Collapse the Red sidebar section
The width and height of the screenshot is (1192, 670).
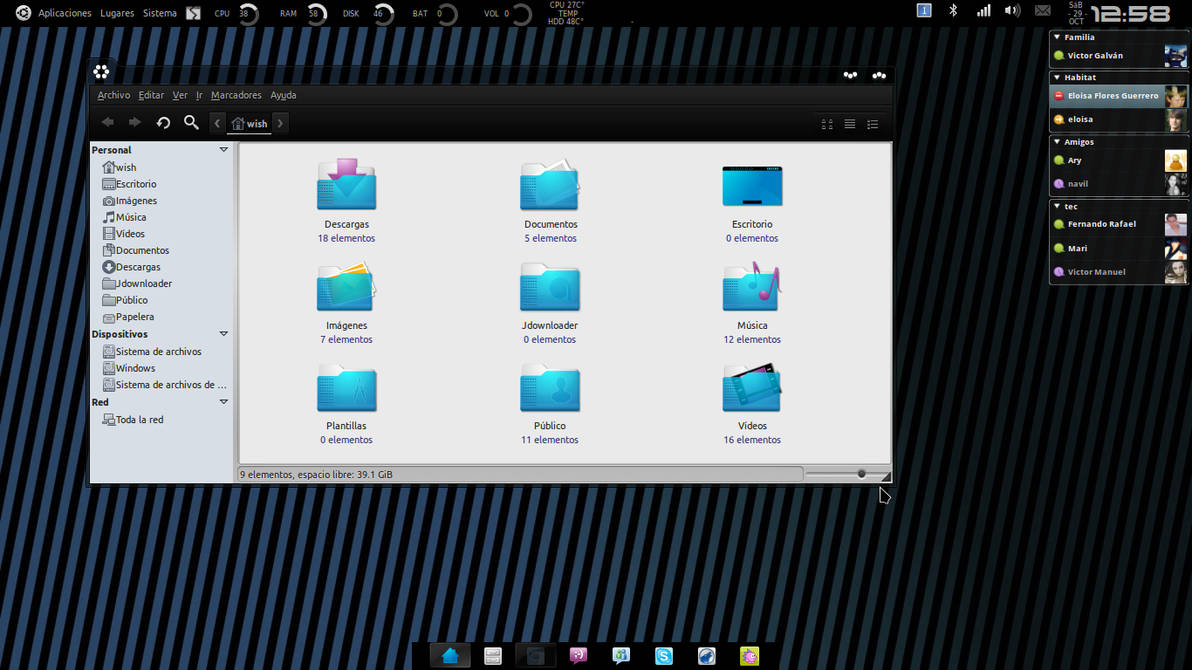click(224, 402)
